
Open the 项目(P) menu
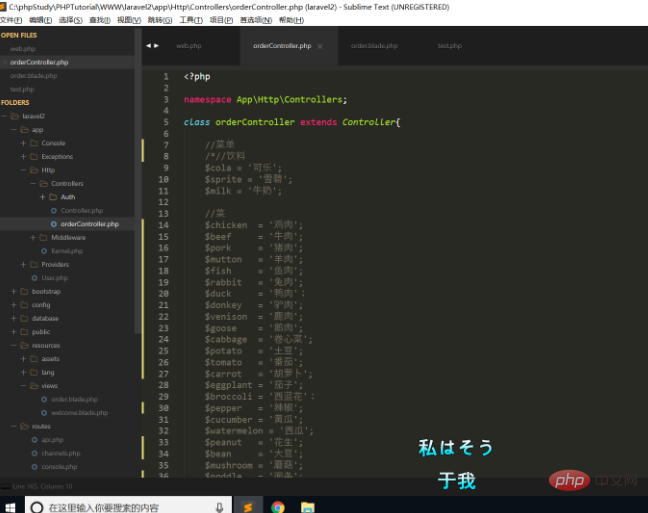[x=221, y=20]
